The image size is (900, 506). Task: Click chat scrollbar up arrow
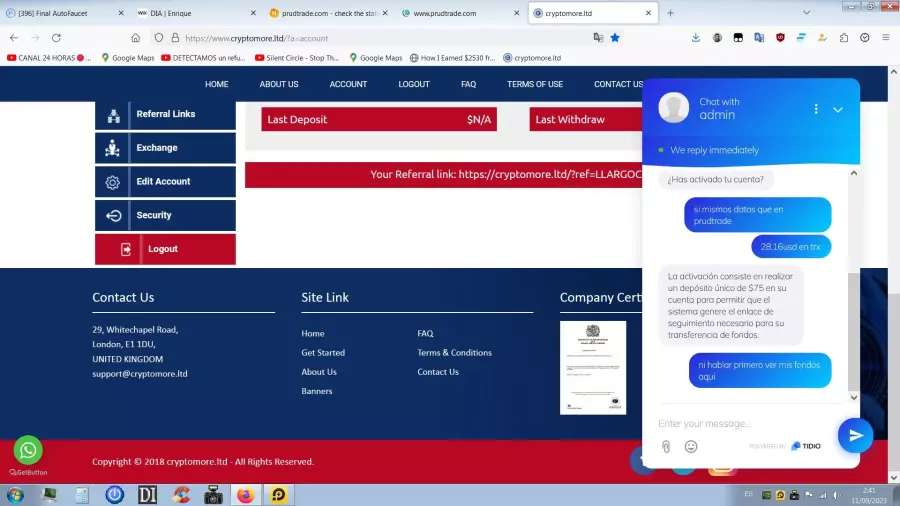[x=854, y=173]
